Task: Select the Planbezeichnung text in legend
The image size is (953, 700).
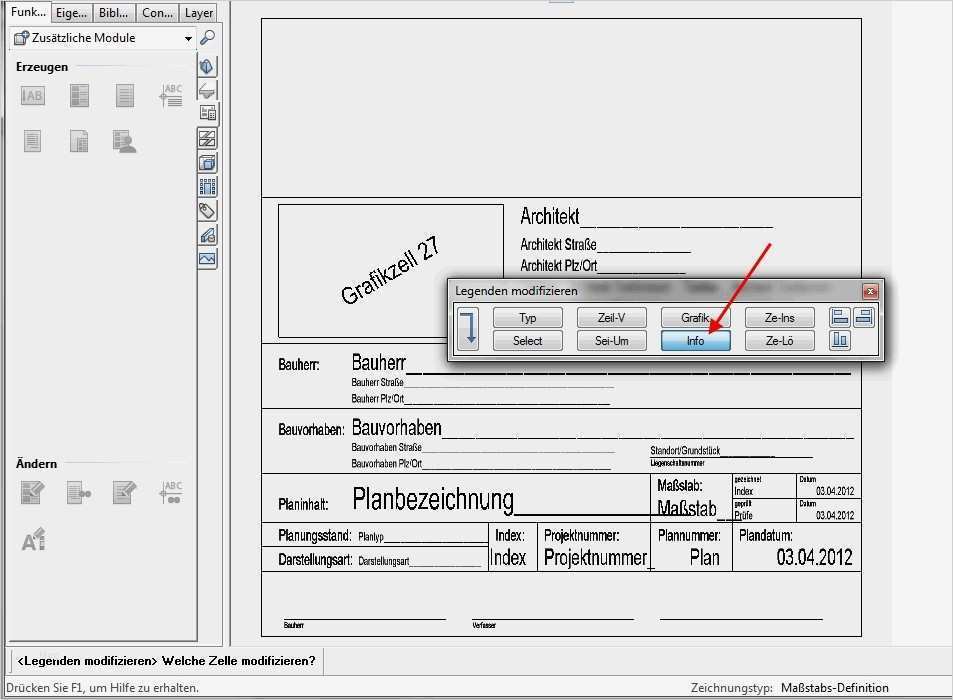Action: click(433, 499)
